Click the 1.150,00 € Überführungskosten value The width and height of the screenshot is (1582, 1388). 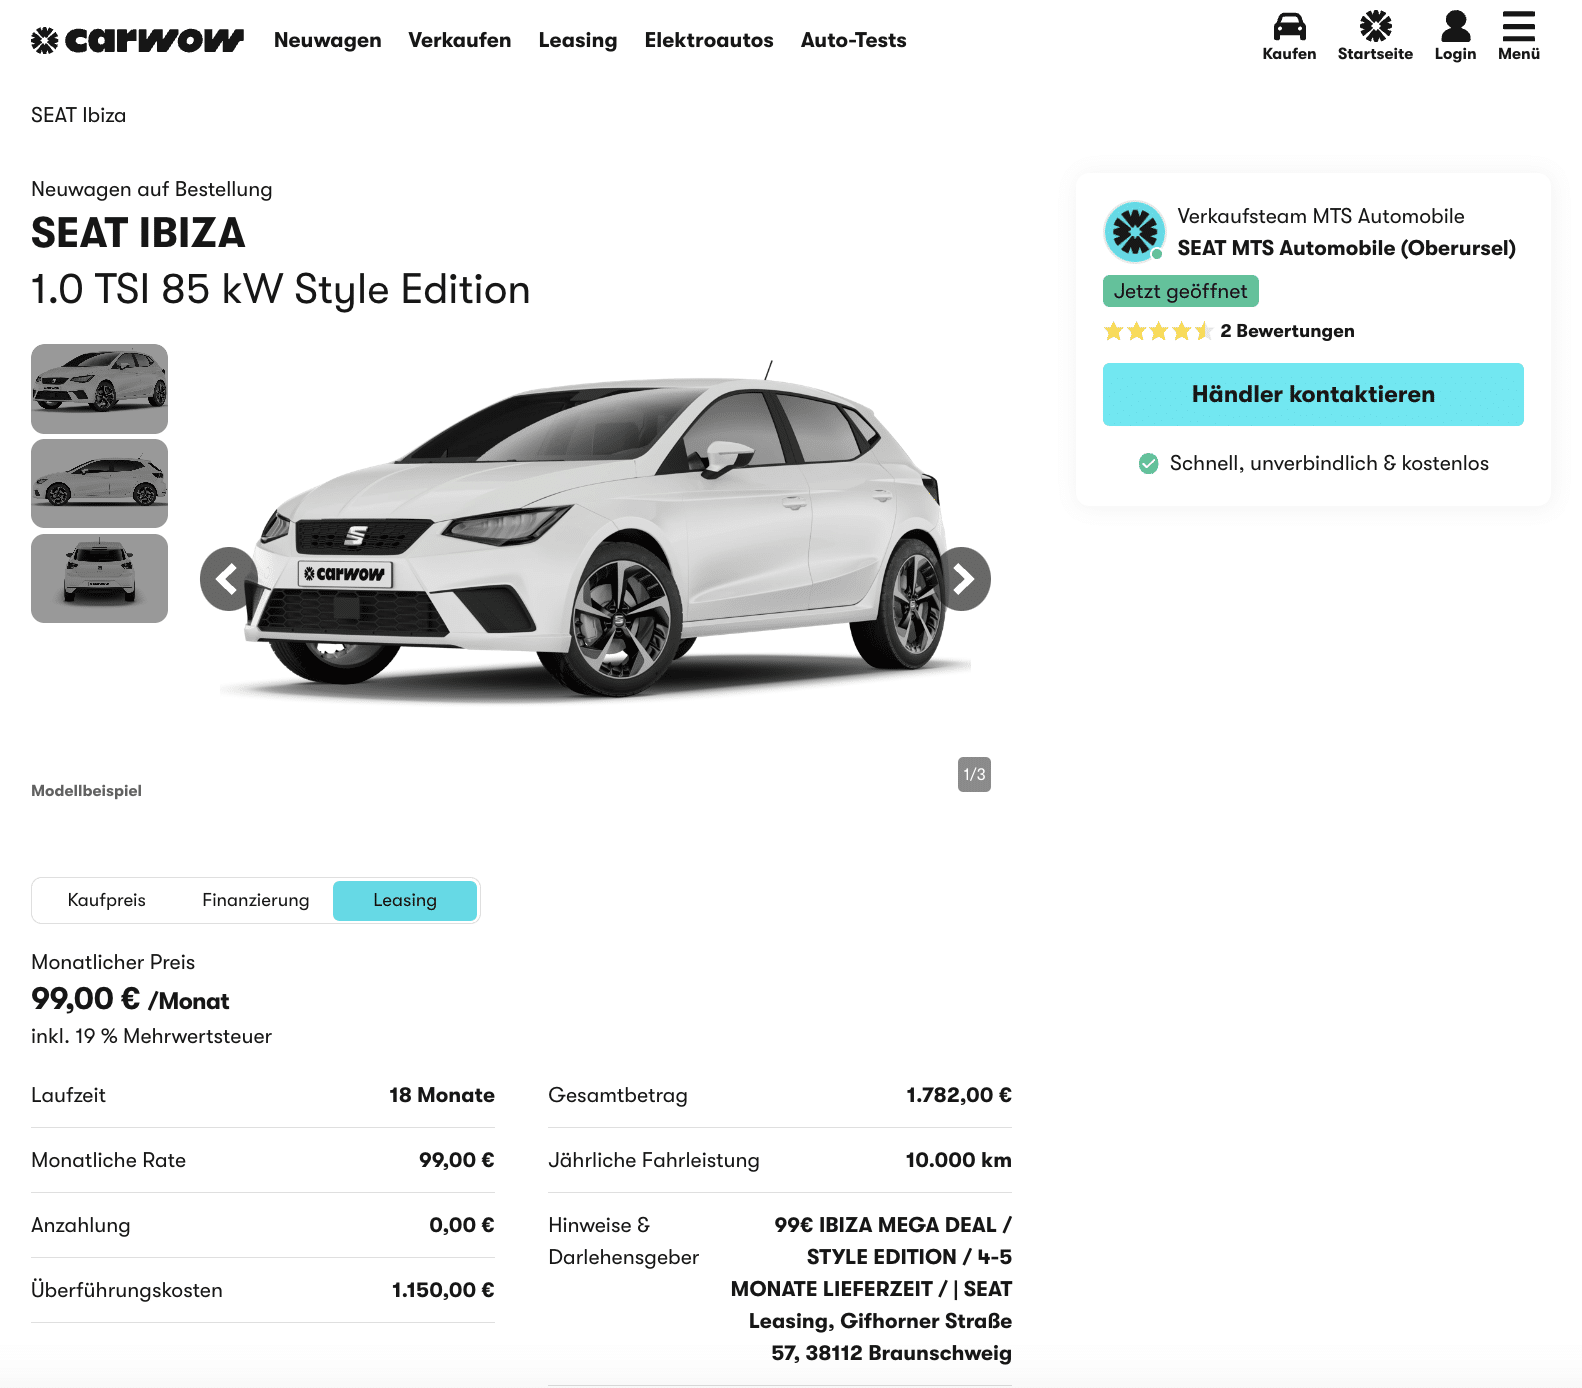click(443, 1290)
